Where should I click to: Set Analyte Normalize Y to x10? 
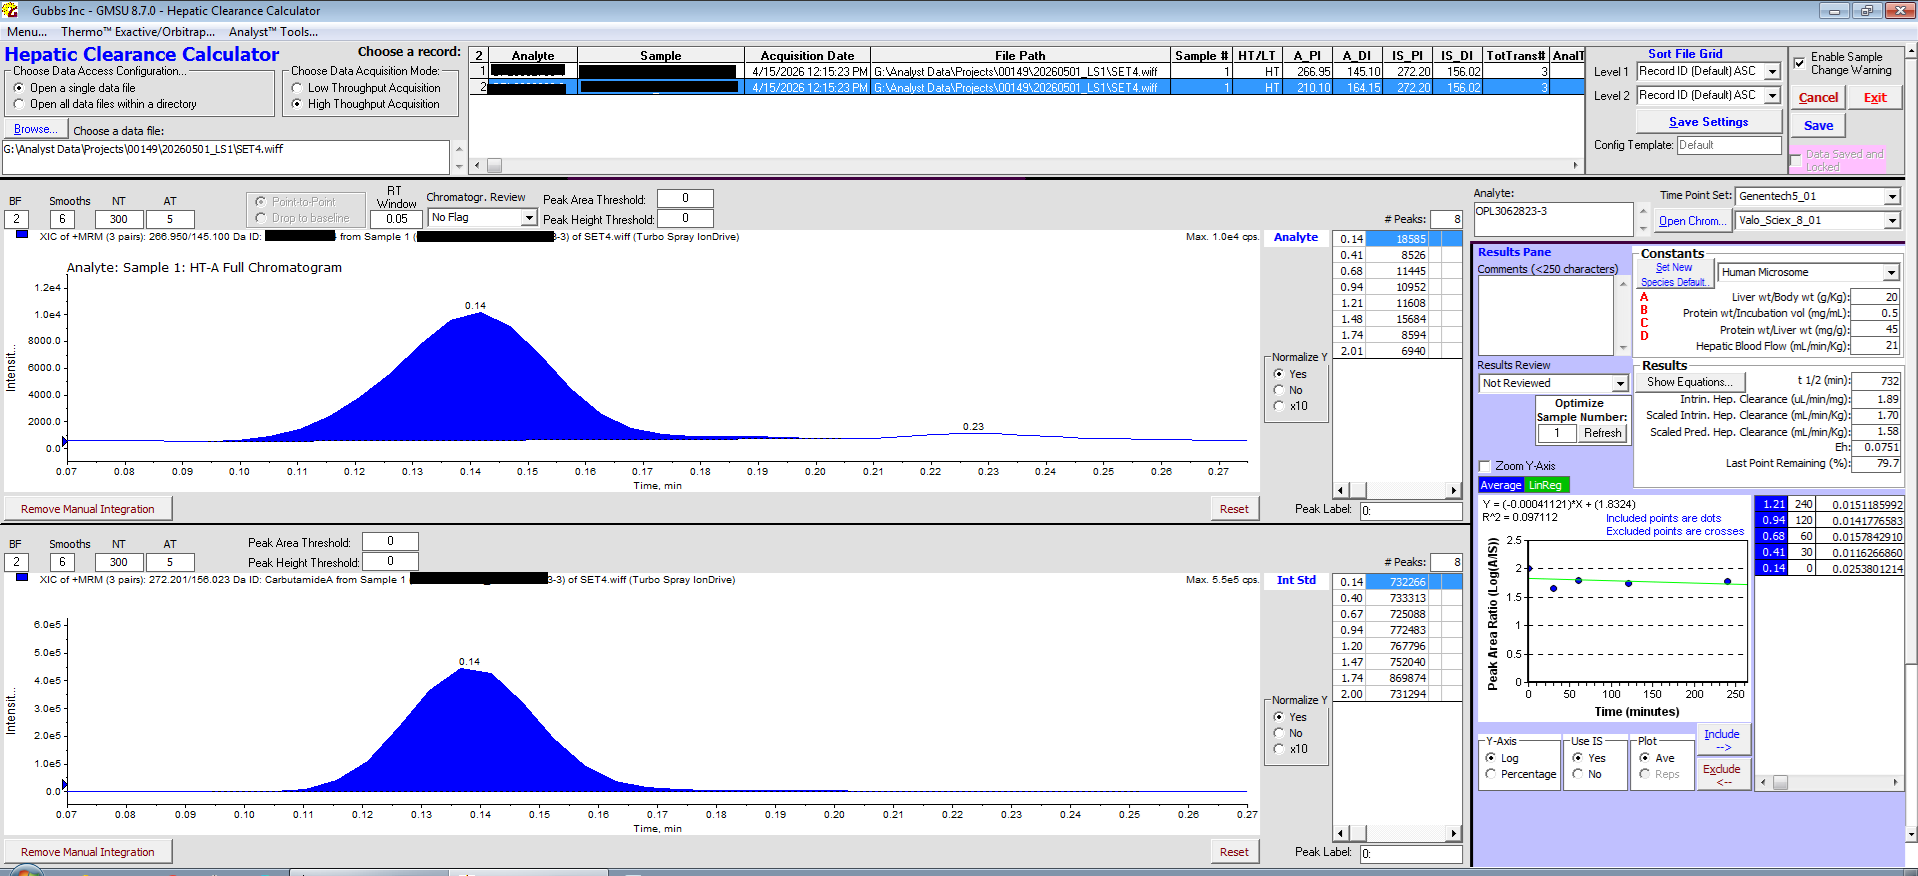click(x=1279, y=406)
